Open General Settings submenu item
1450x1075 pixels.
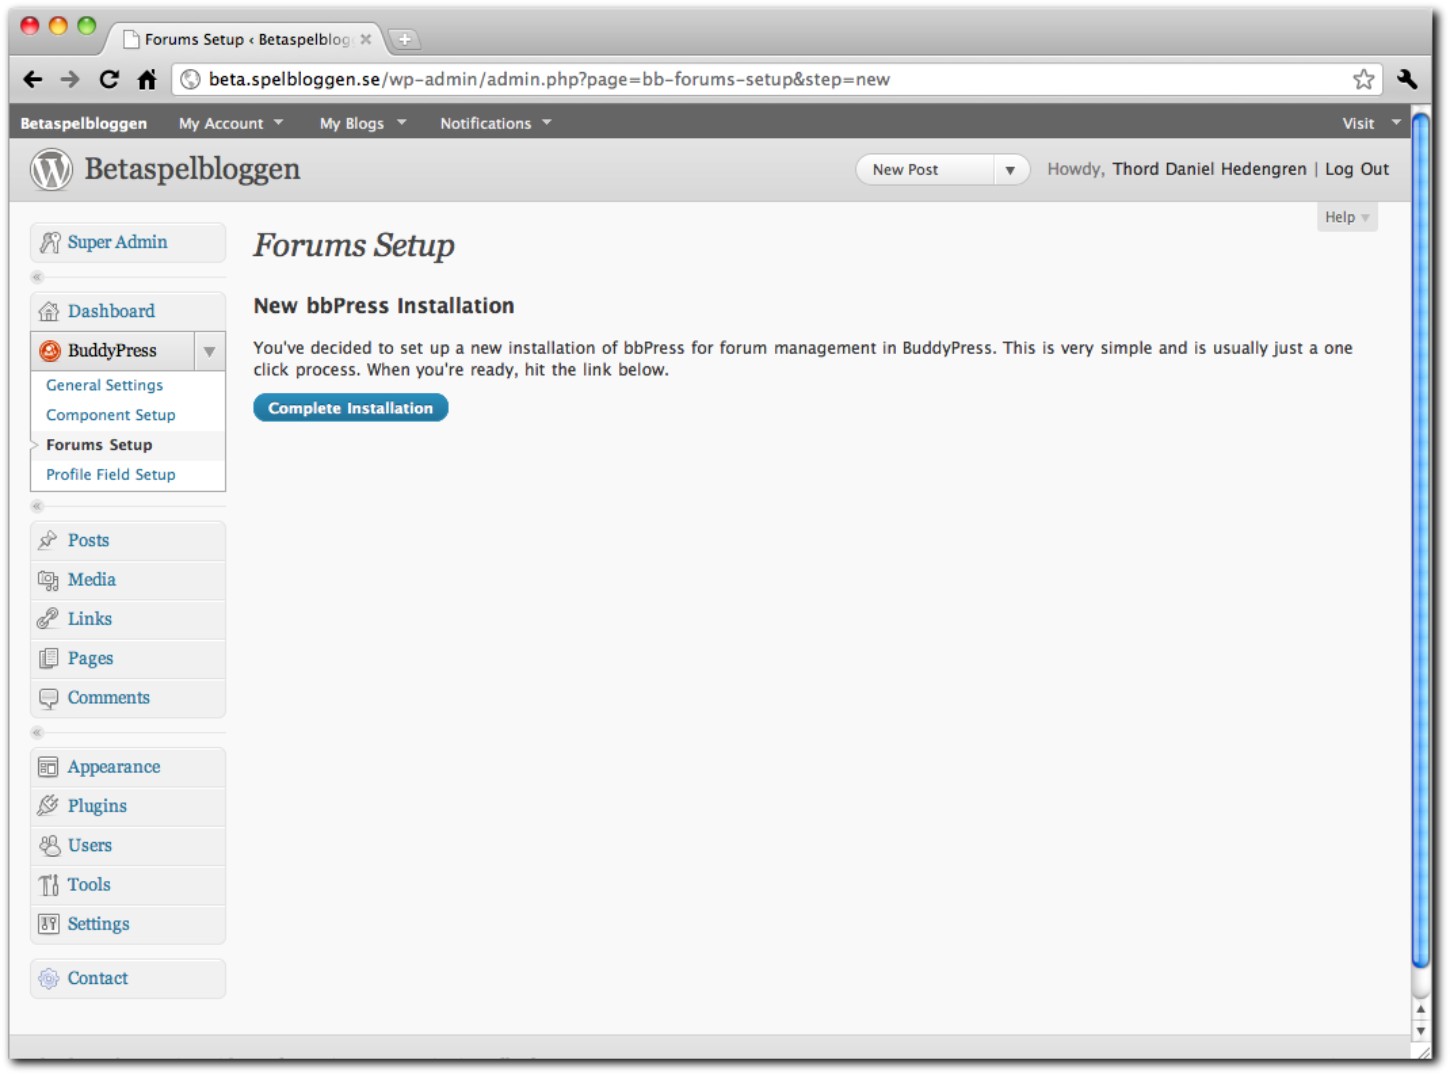point(105,385)
